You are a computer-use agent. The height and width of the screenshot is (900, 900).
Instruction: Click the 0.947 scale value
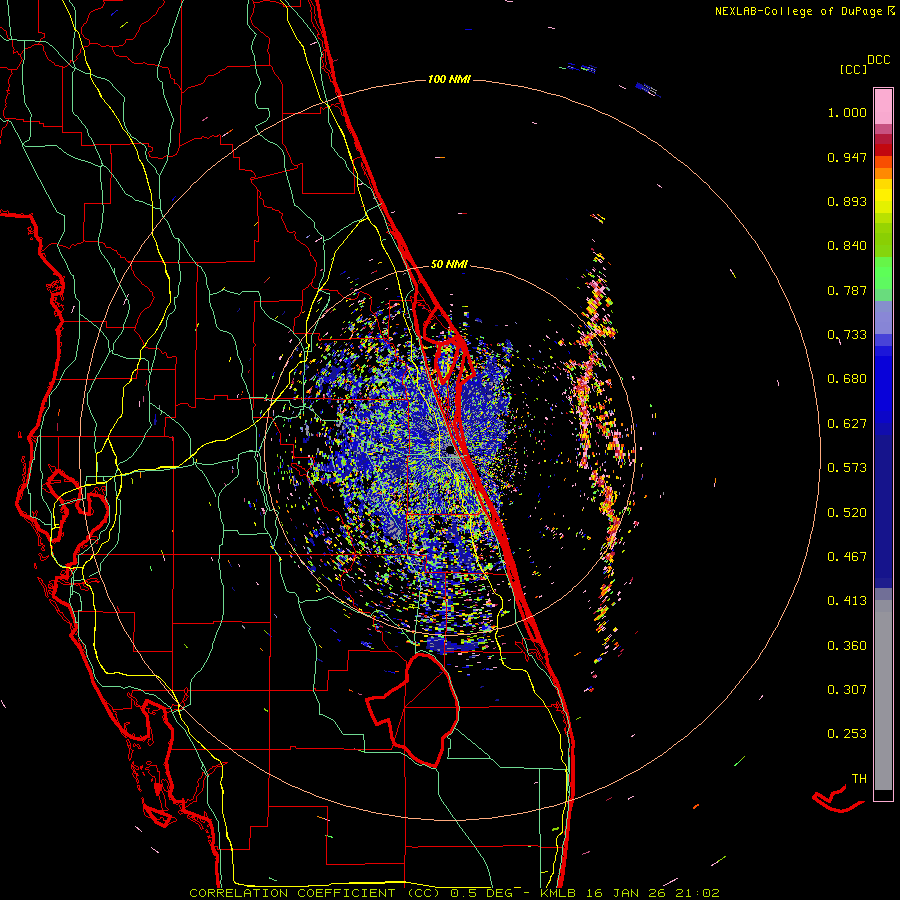point(847,157)
